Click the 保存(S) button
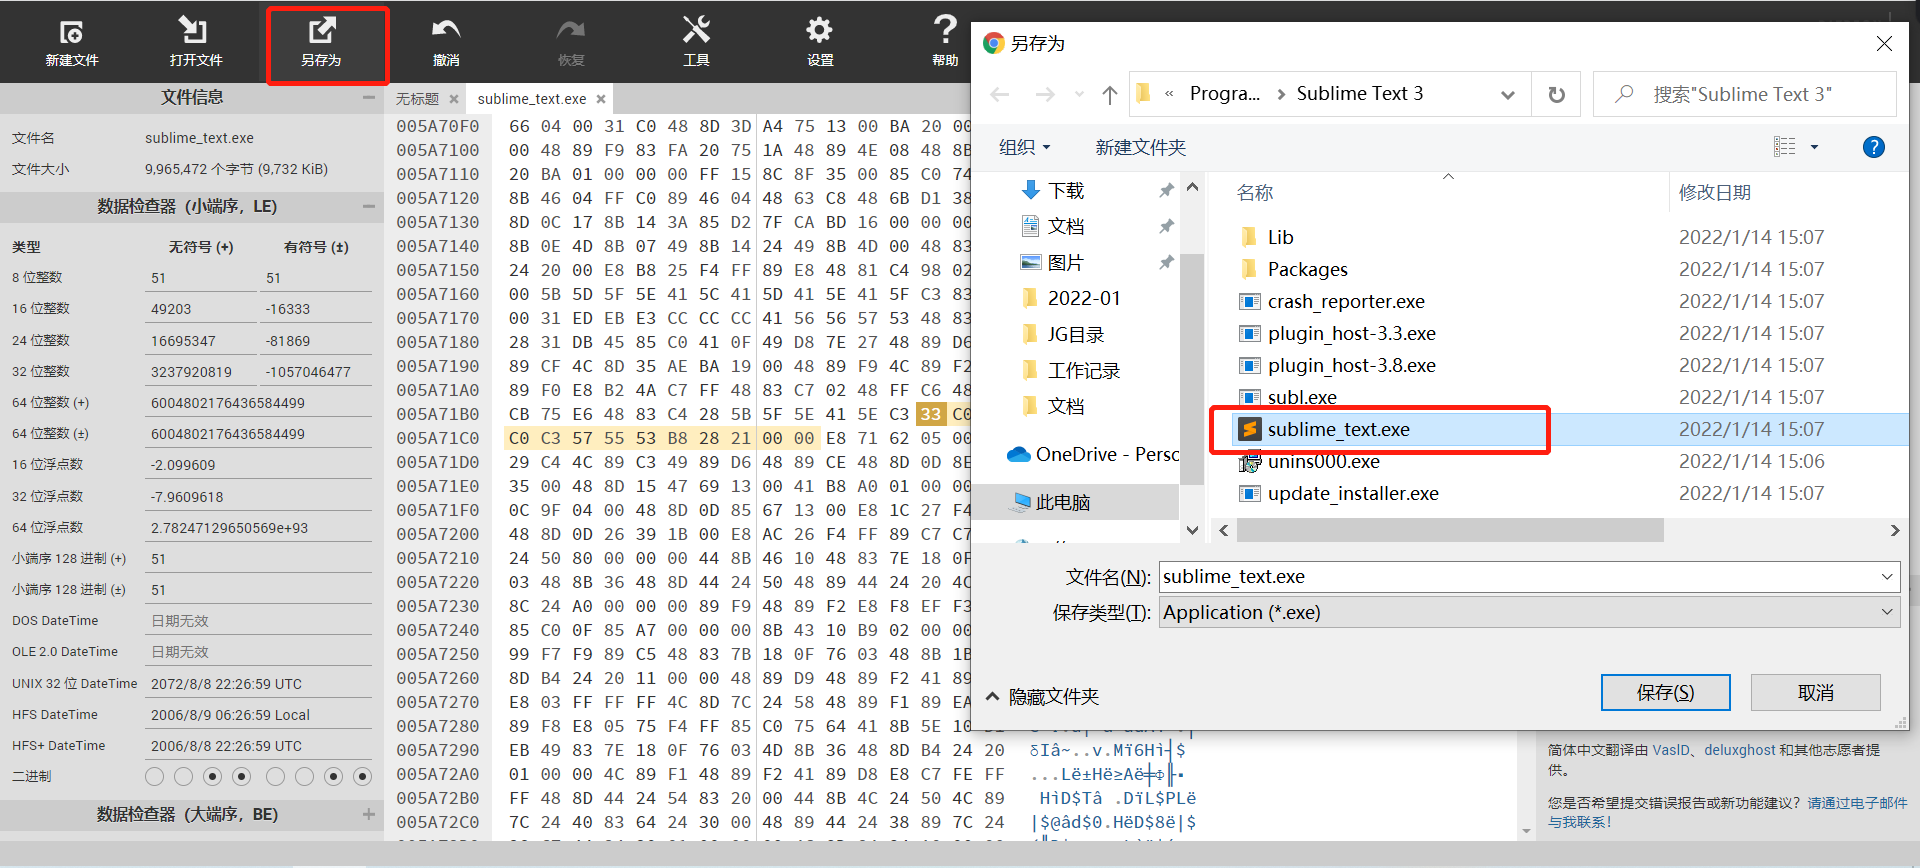 coord(1665,692)
